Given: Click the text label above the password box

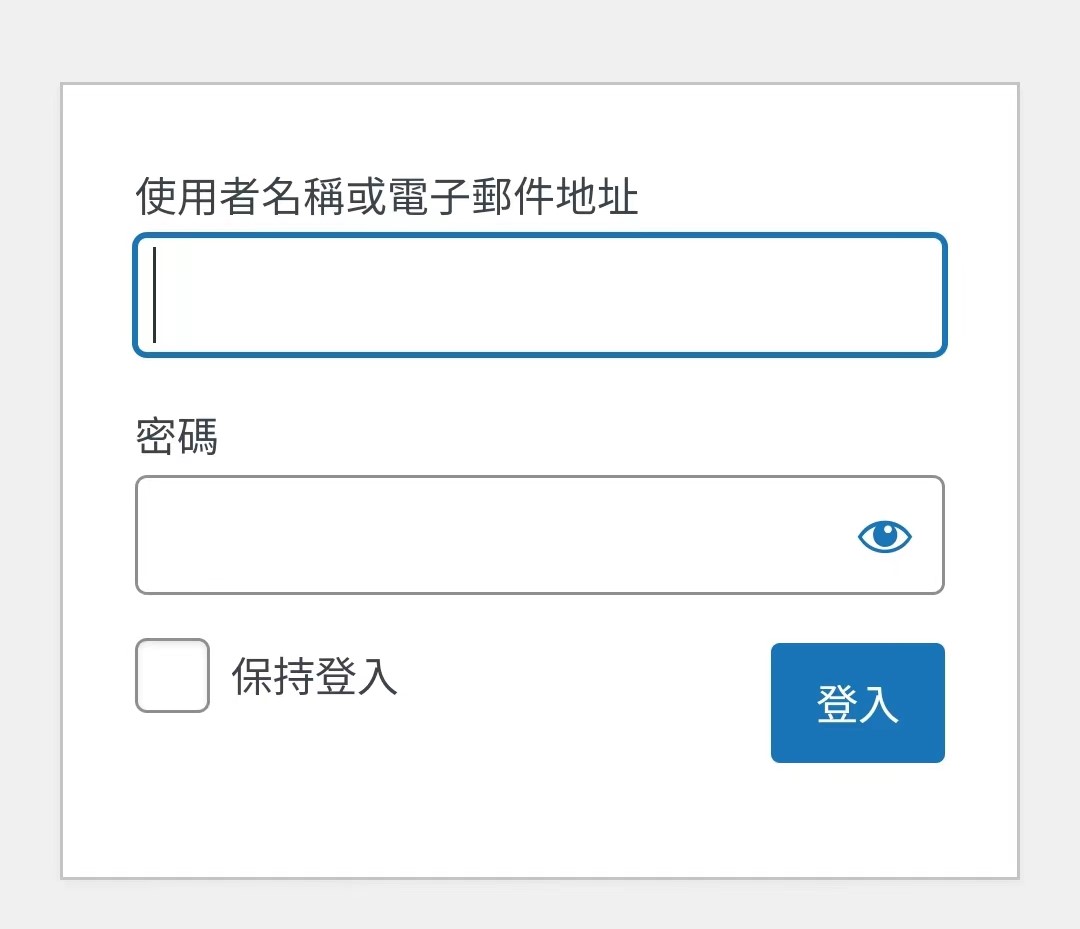Looking at the screenshot, I should [x=177, y=437].
